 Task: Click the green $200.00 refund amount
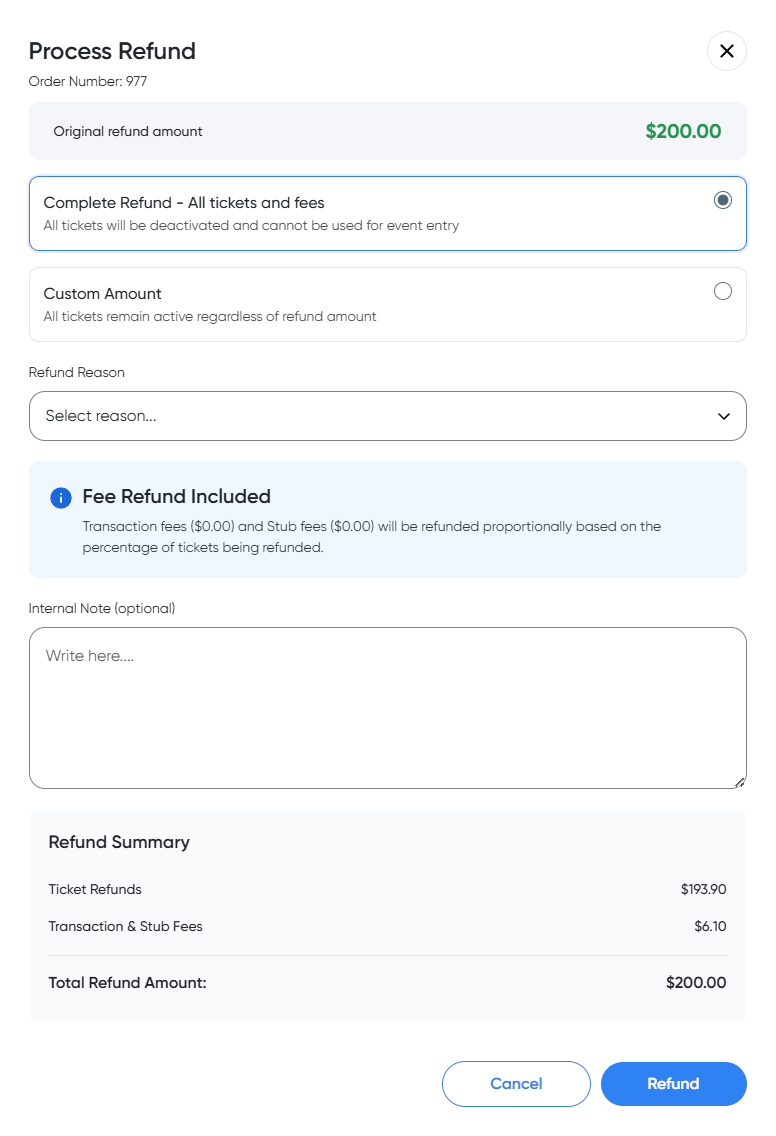tap(684, 131)
